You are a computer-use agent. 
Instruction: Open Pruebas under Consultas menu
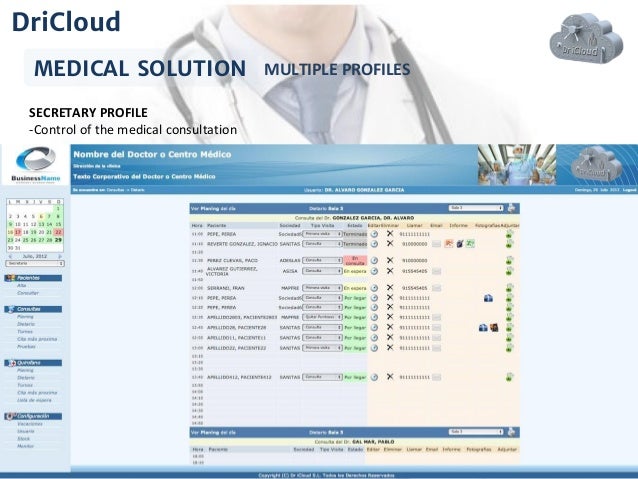pos(26,347)
